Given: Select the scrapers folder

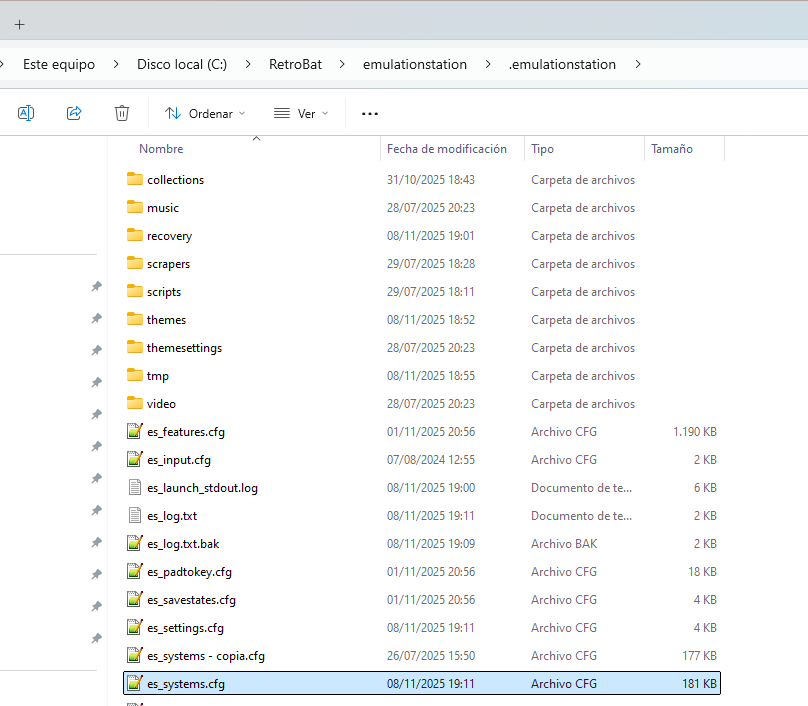Looking at the screenshot, I should click(x=168, y=264).
